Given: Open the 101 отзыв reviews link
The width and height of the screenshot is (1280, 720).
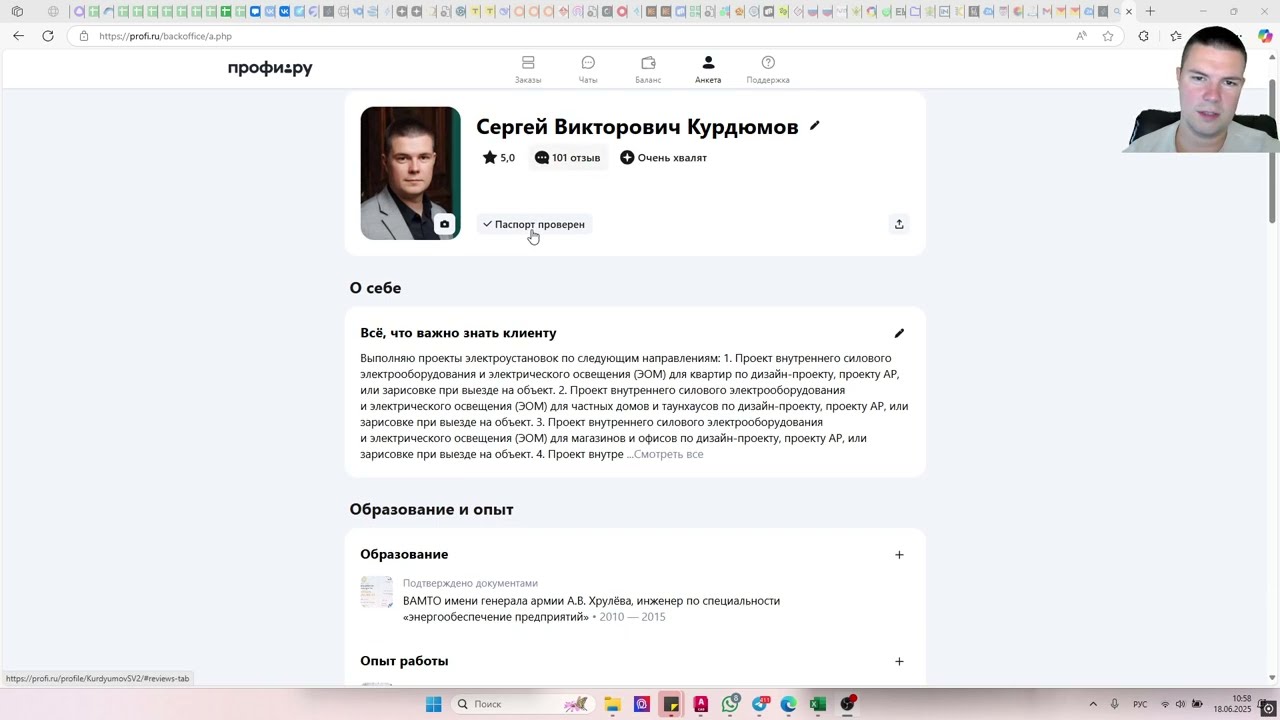Looking at the screenshot, I should [567, 158].
